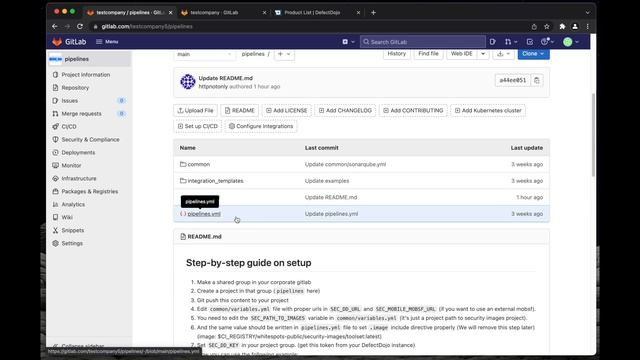
Task: Click Configure Integrations
Action: (x=261, y=126)
